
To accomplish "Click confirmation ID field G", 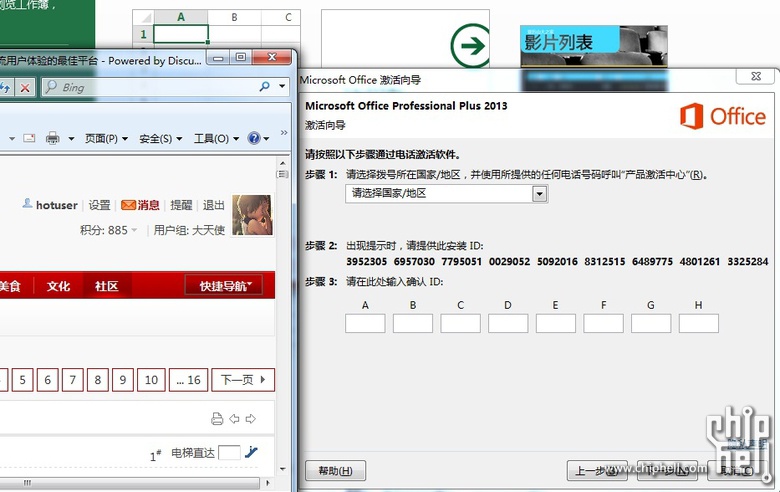I will [651, 323].
